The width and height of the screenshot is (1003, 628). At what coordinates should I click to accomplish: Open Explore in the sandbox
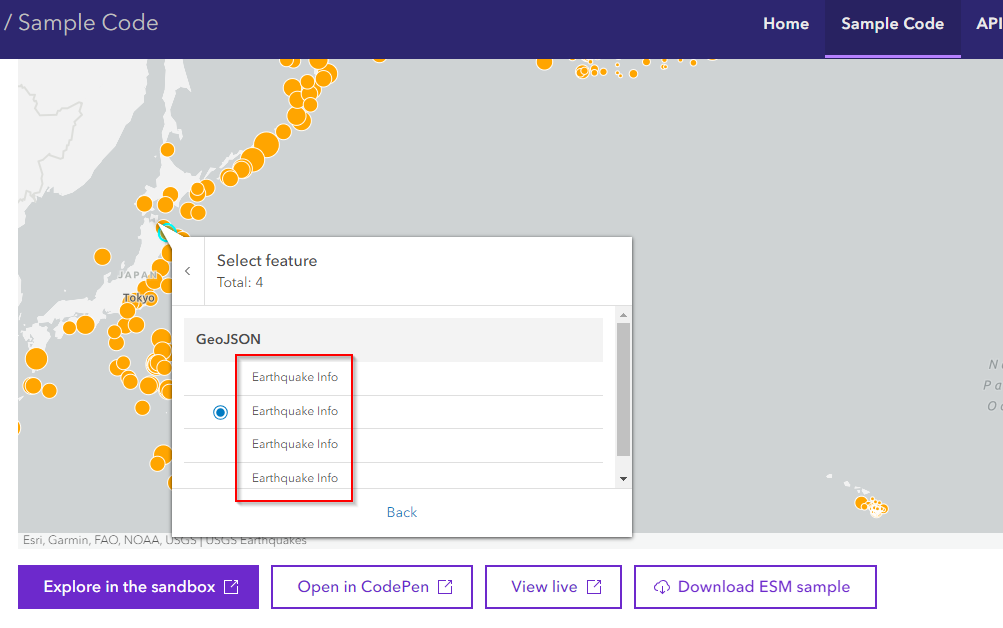(x=137, y=587)
